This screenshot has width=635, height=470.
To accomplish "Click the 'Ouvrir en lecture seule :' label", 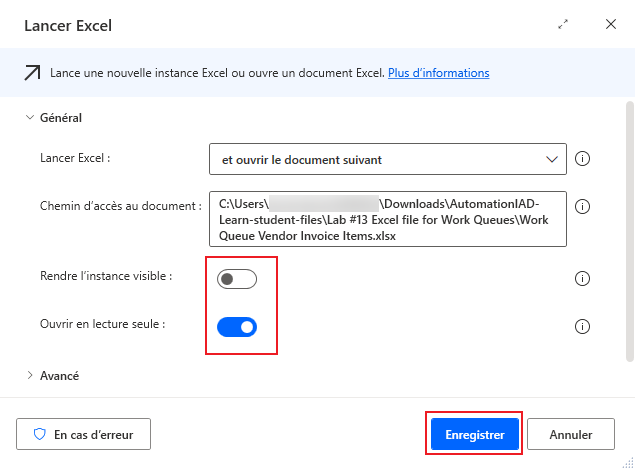I will coord(102,324).
